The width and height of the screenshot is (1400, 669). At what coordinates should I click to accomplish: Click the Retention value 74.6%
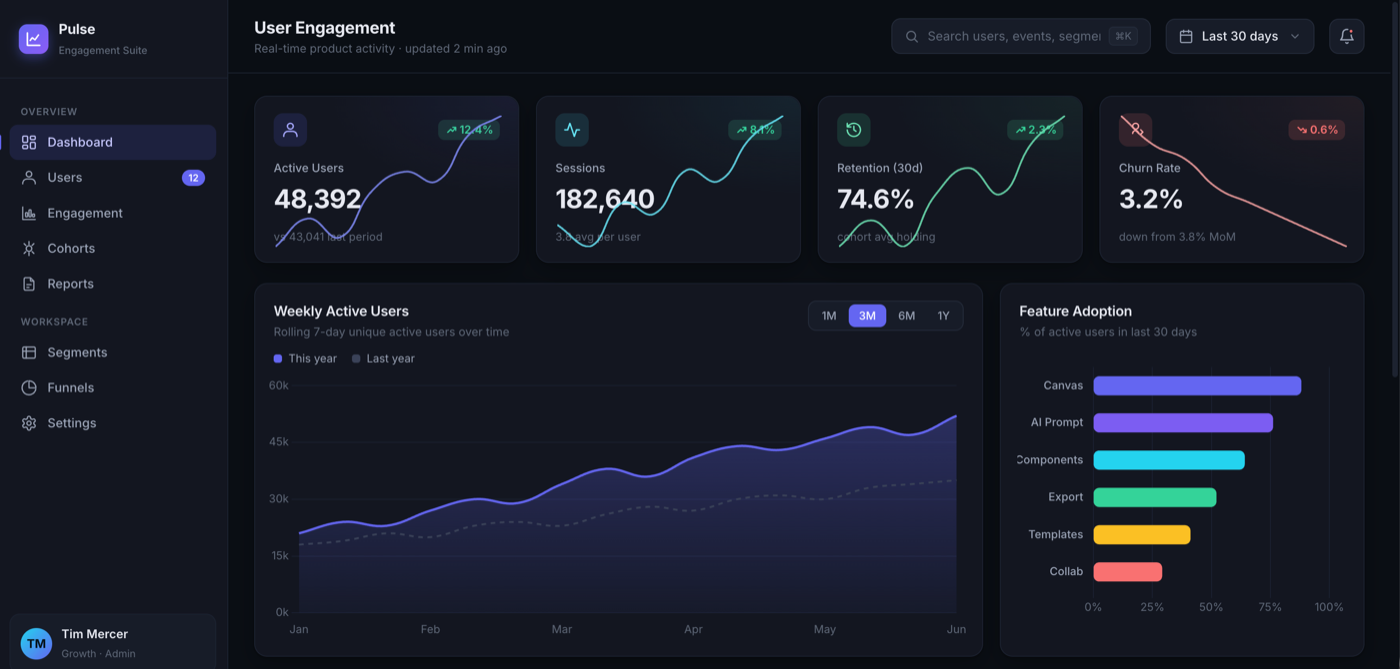[875, 199]
